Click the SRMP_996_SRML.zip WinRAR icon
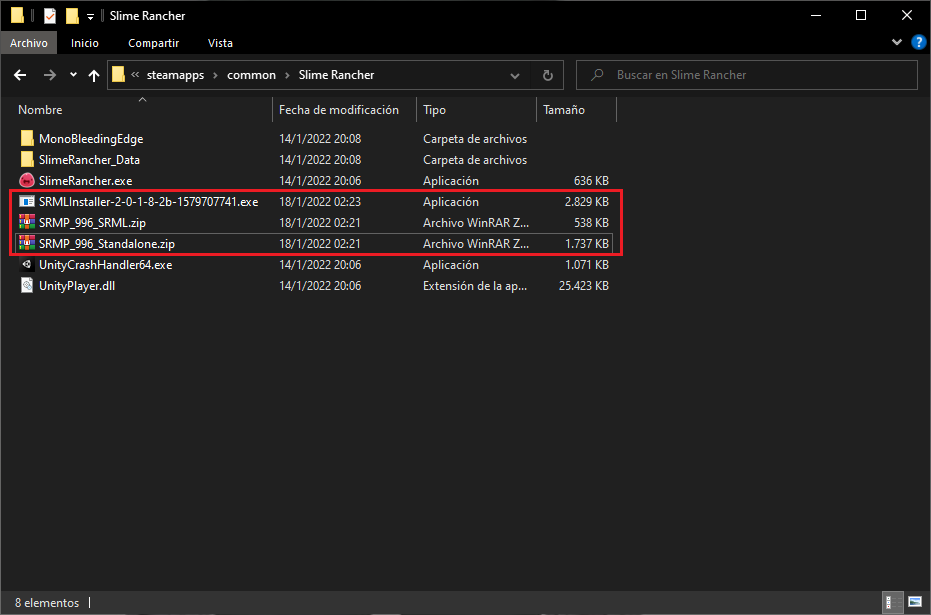Image resolution: width=931 pixels, height=615 pixels. point(27,223)
